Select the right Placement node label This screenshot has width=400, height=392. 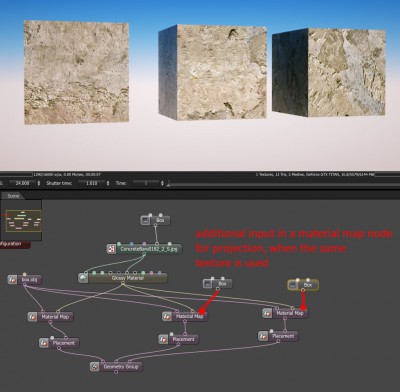(283, 336)
